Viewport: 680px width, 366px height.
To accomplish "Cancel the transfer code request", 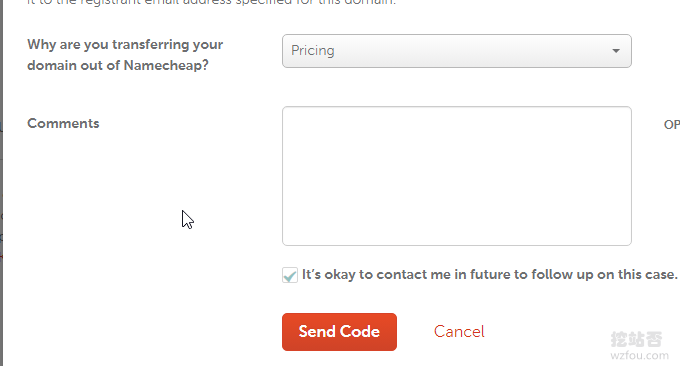I will pos(459,332).
